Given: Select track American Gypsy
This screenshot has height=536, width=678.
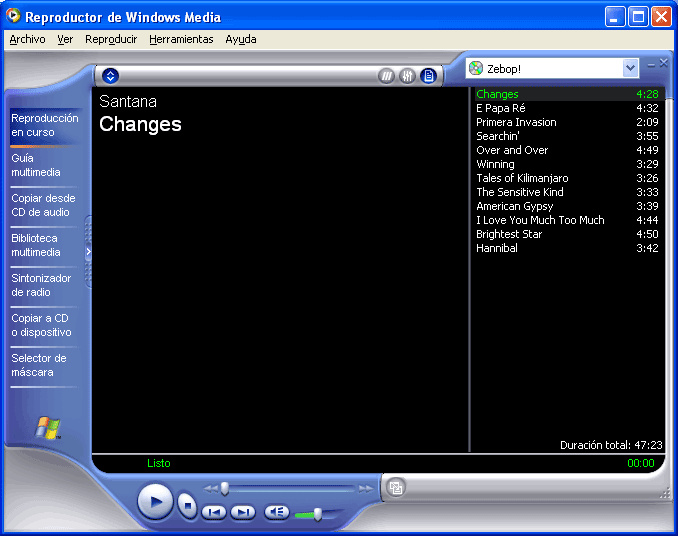Looking at the screenshot, I should point(567,206).
